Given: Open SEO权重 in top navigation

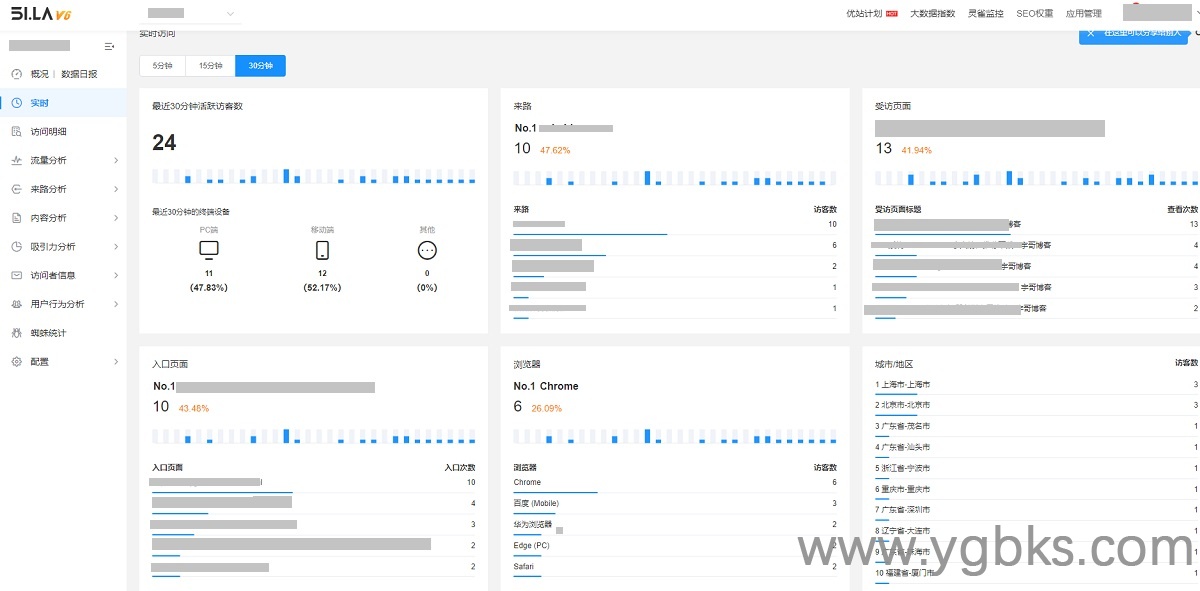Looking at the screenshot, I should click(x=1034, y=14).
